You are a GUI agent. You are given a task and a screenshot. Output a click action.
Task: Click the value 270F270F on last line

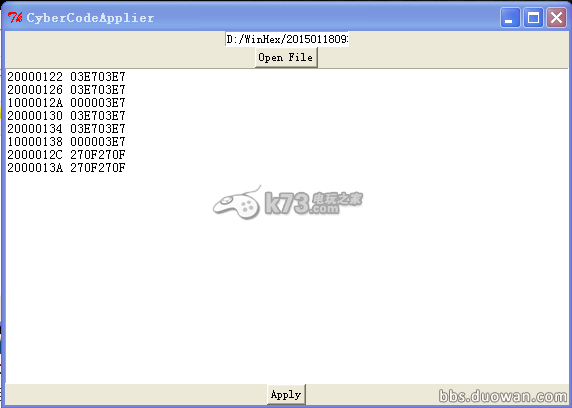click(x=98, y=168)
